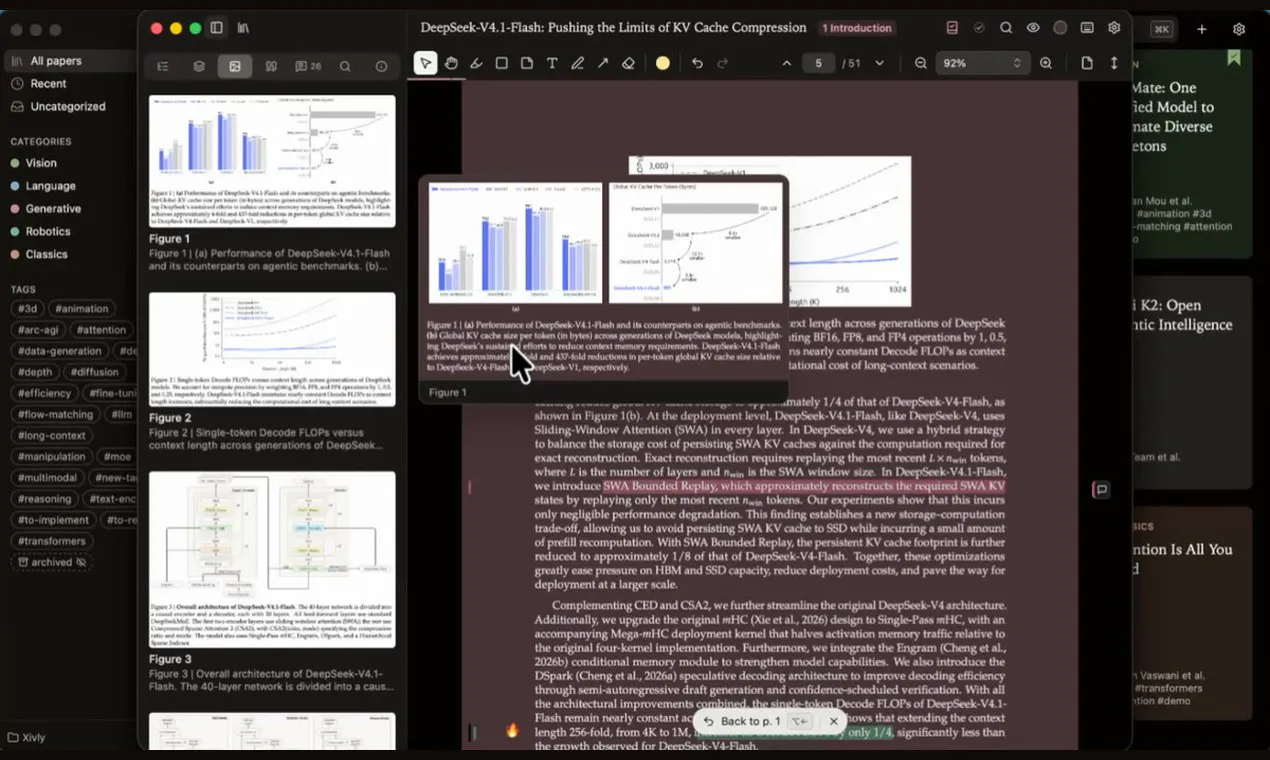
Task: Pick the yellow annotation color swatch
Action: (663, 63)
